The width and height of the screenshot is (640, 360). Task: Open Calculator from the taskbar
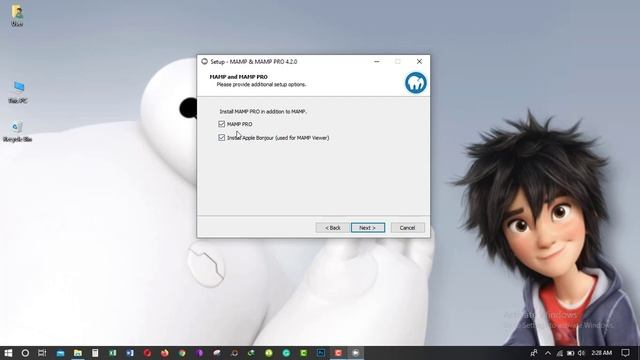coord(95,353)
